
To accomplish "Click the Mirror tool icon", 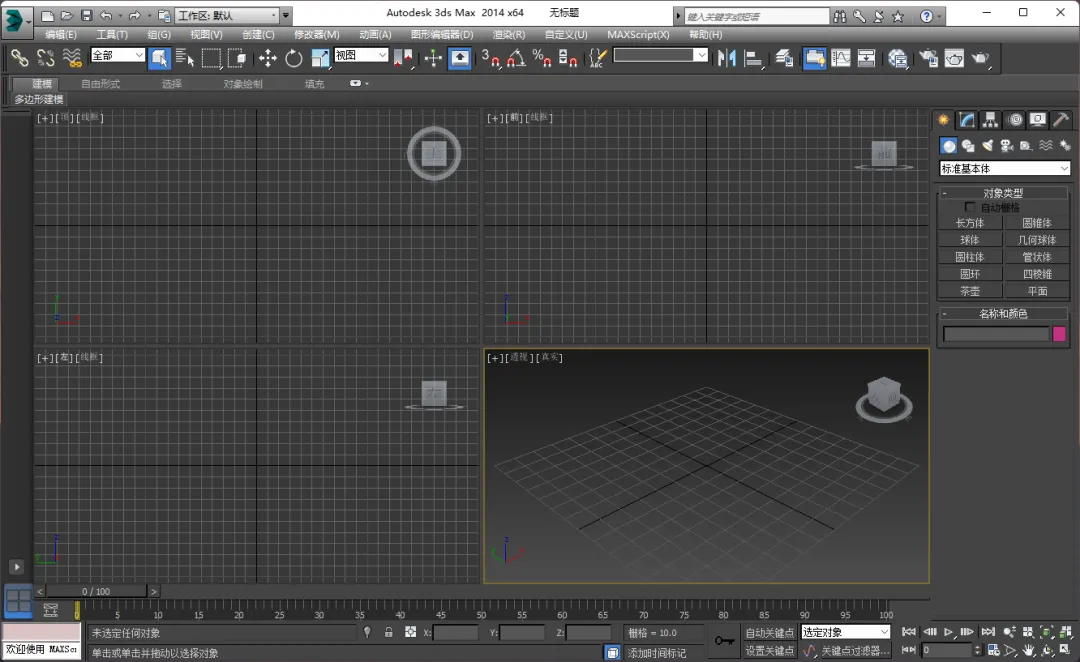I will point(727,58).
